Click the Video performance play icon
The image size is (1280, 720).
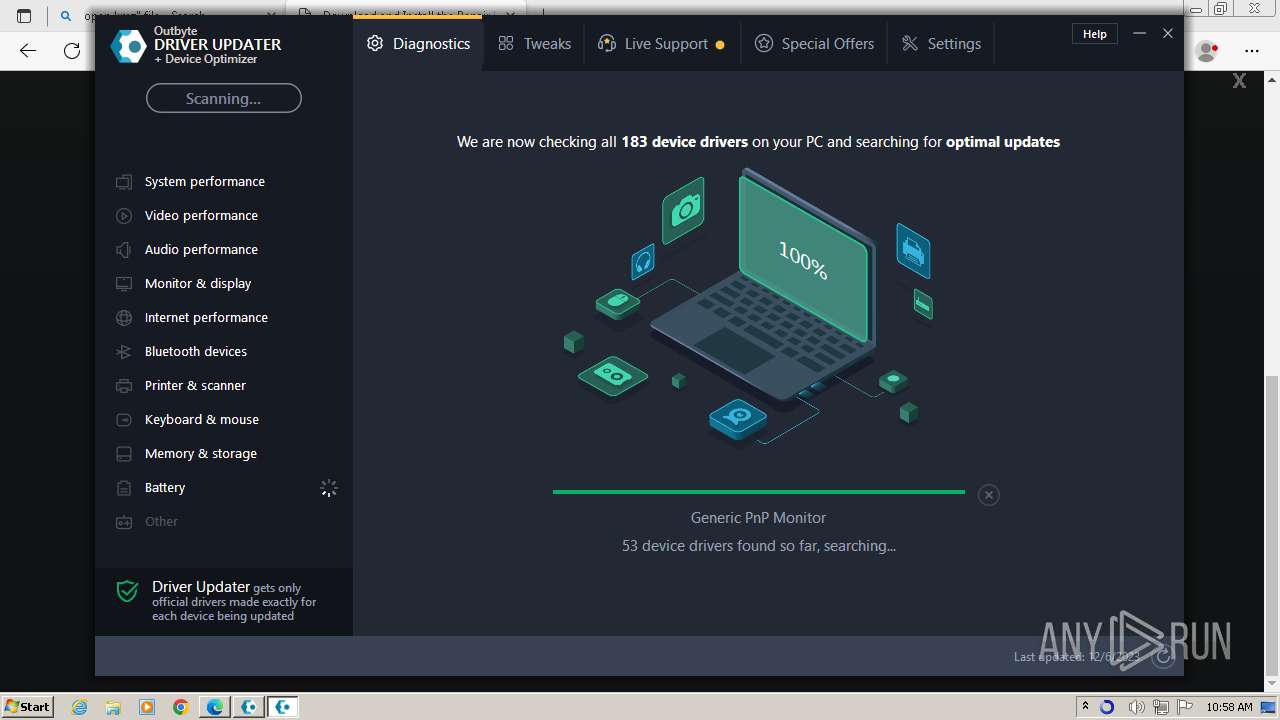coord(124,216)
